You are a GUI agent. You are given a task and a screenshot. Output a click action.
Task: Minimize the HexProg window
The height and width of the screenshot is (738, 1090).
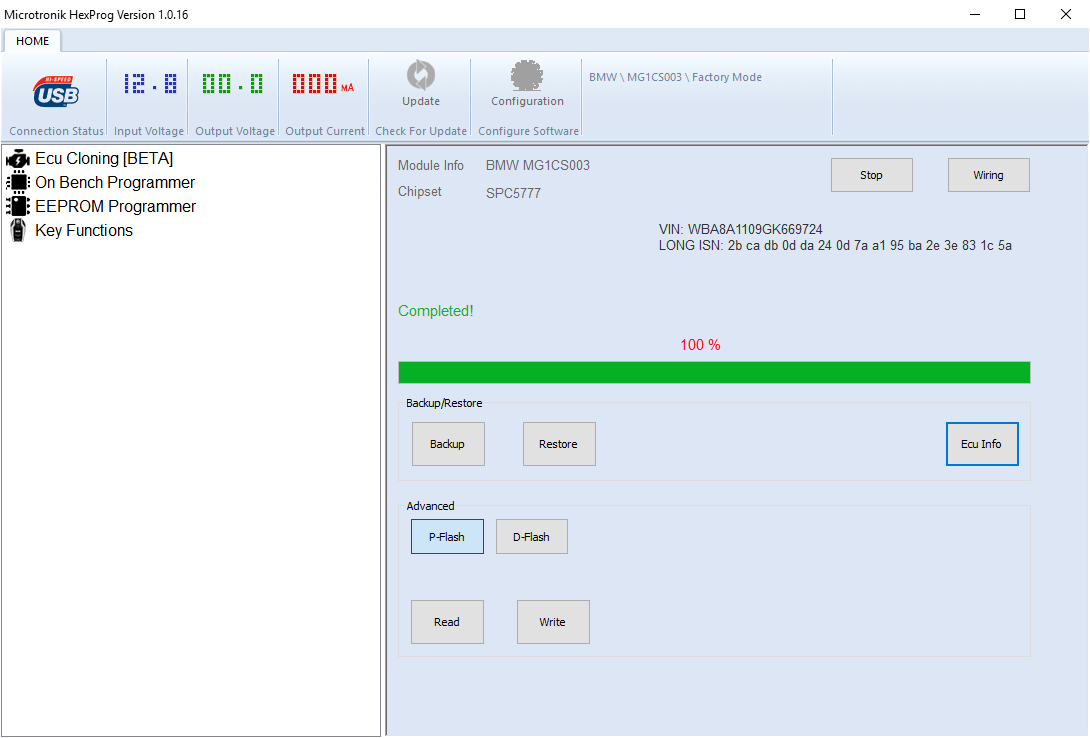(x=975, y=15)
